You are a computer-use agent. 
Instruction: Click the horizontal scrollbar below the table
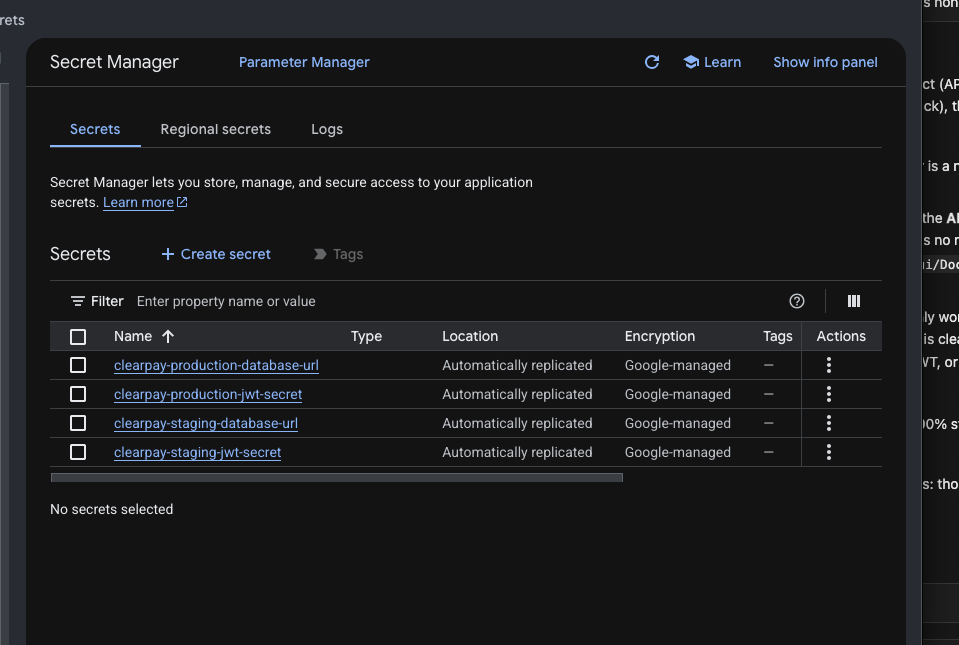(x=337, y=477)
